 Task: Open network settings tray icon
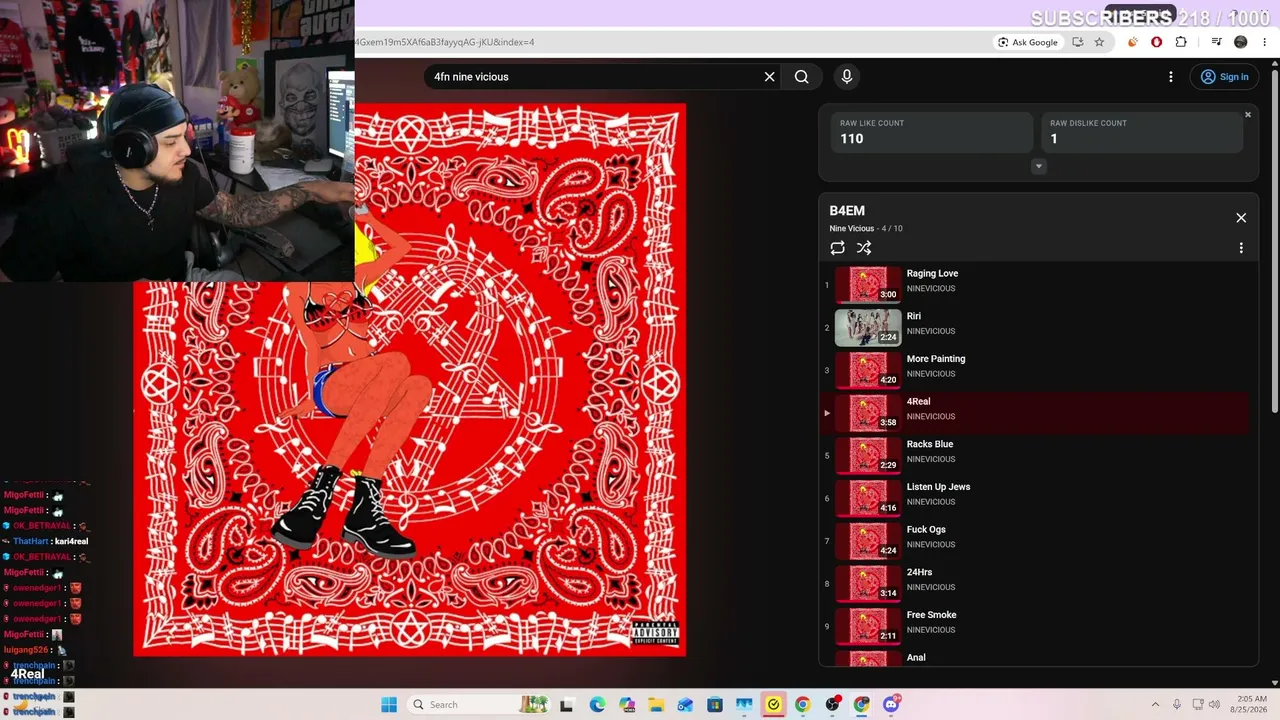[1198, 705]
